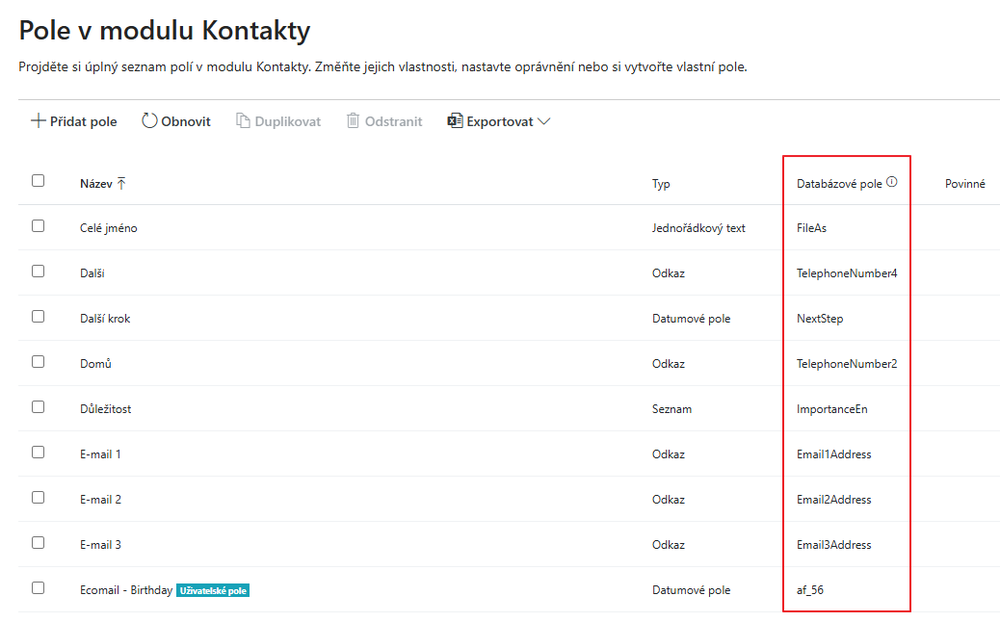Screen dimensions: 1000x622
Task: Tick the Domů row checkbox
Action: coord(38,362)
